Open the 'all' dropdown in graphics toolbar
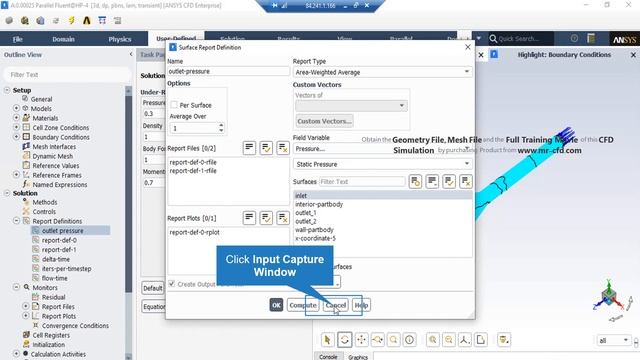Viewport: 640px width, 360px height. [613, 340]
